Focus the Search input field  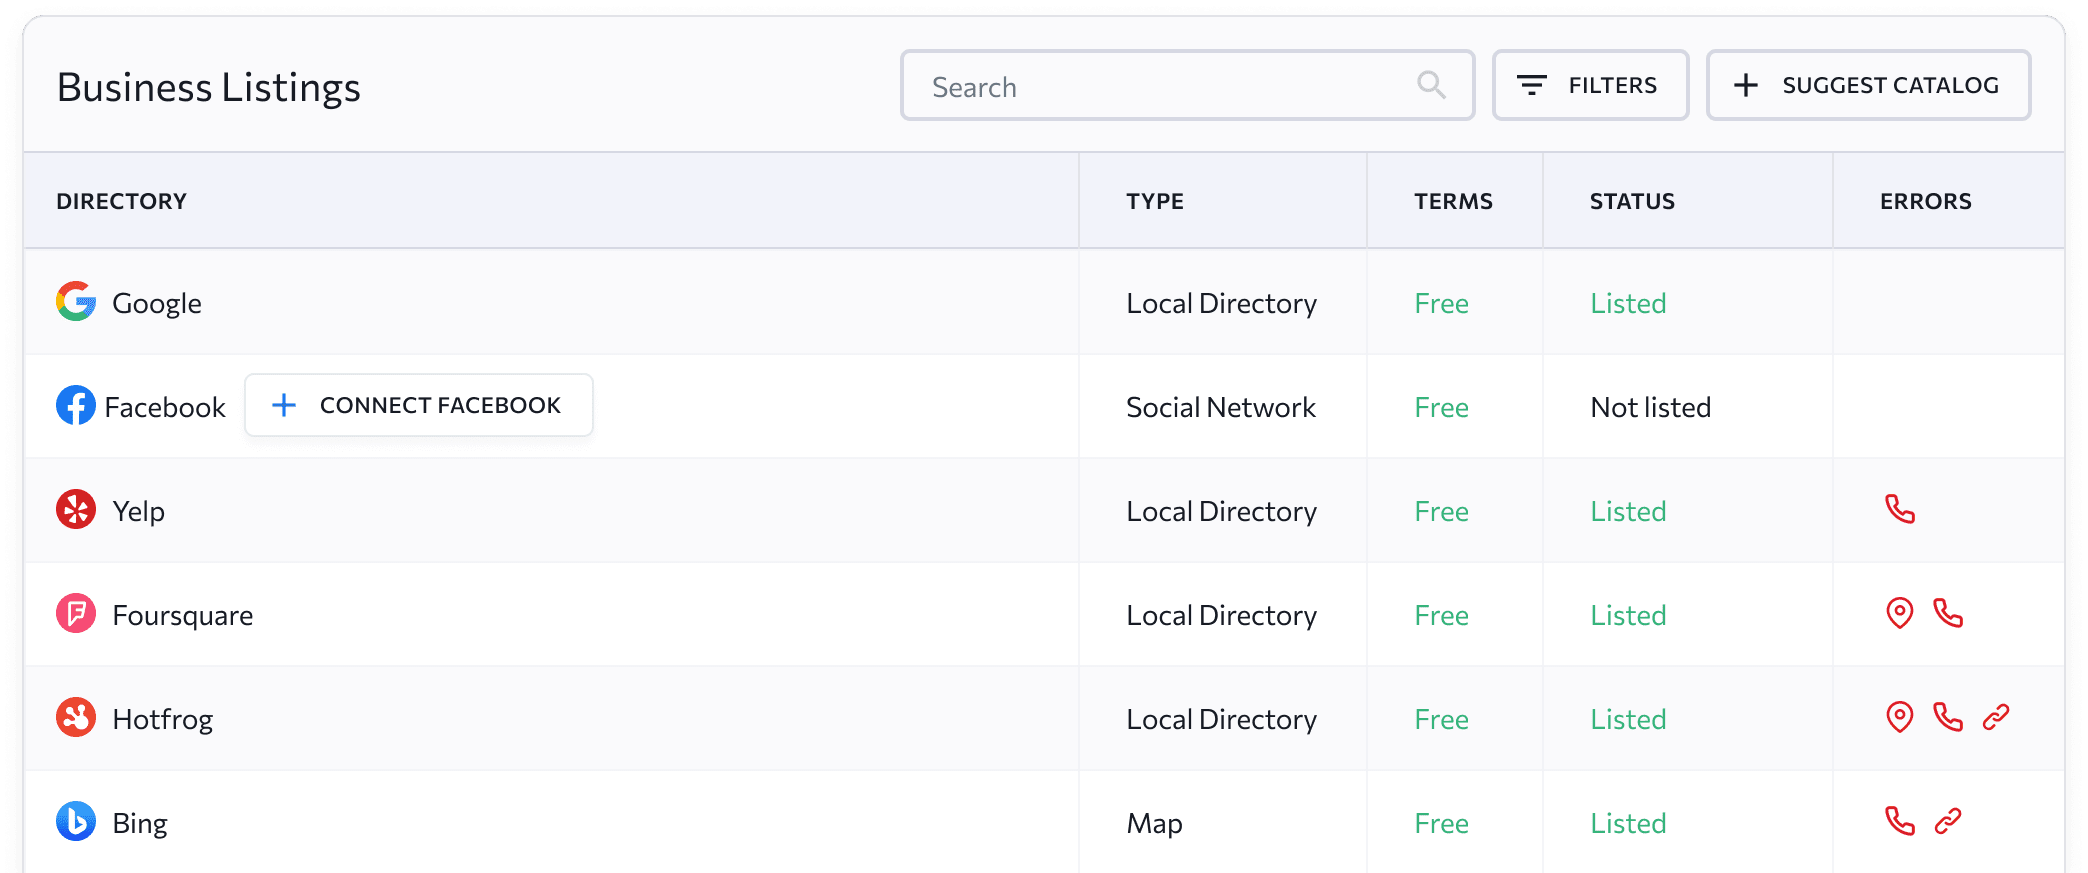point(1187,85)
